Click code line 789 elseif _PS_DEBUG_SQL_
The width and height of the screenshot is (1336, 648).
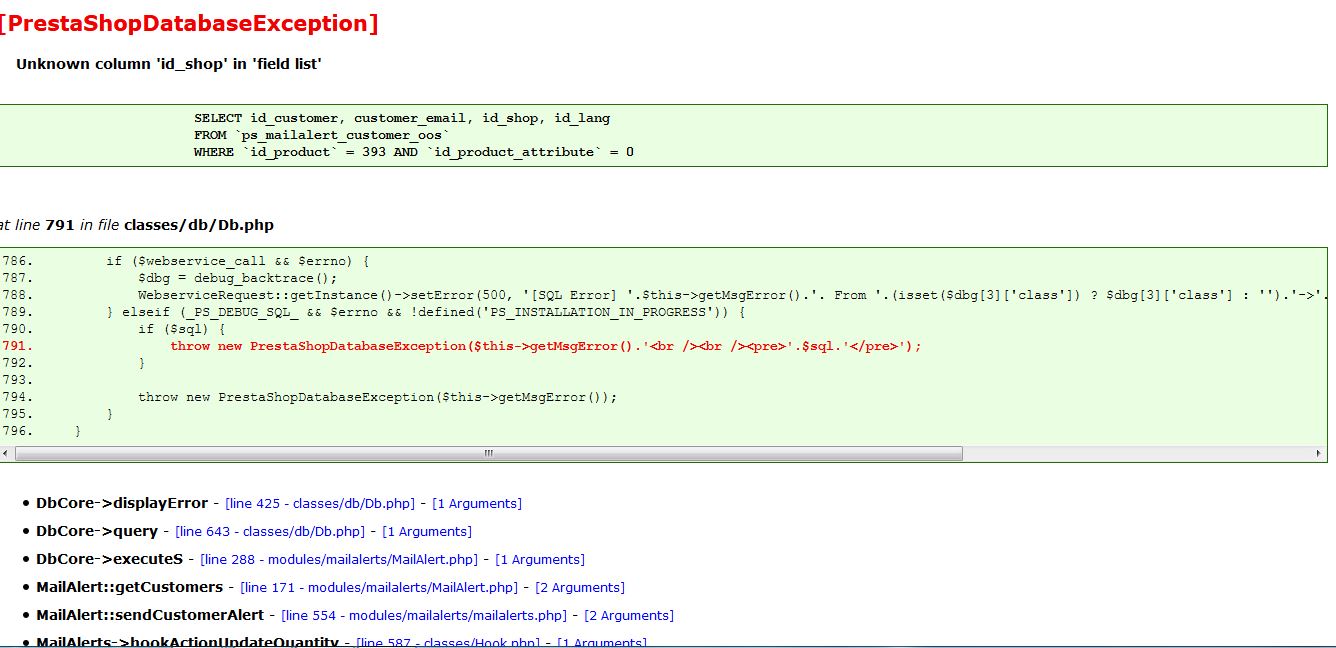coord(426,312)
